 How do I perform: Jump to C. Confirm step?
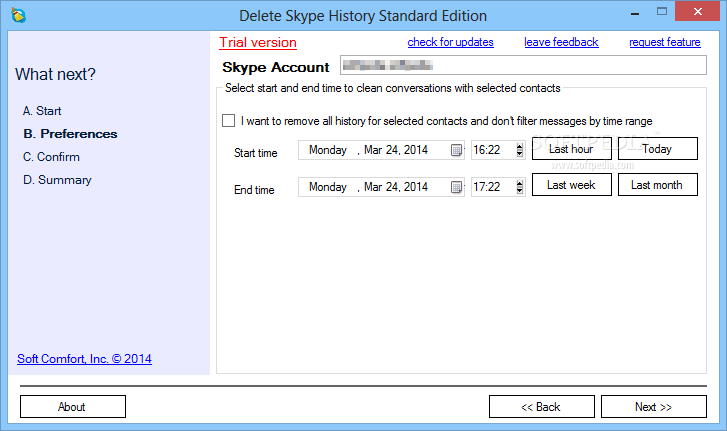(x=51, y=157)
